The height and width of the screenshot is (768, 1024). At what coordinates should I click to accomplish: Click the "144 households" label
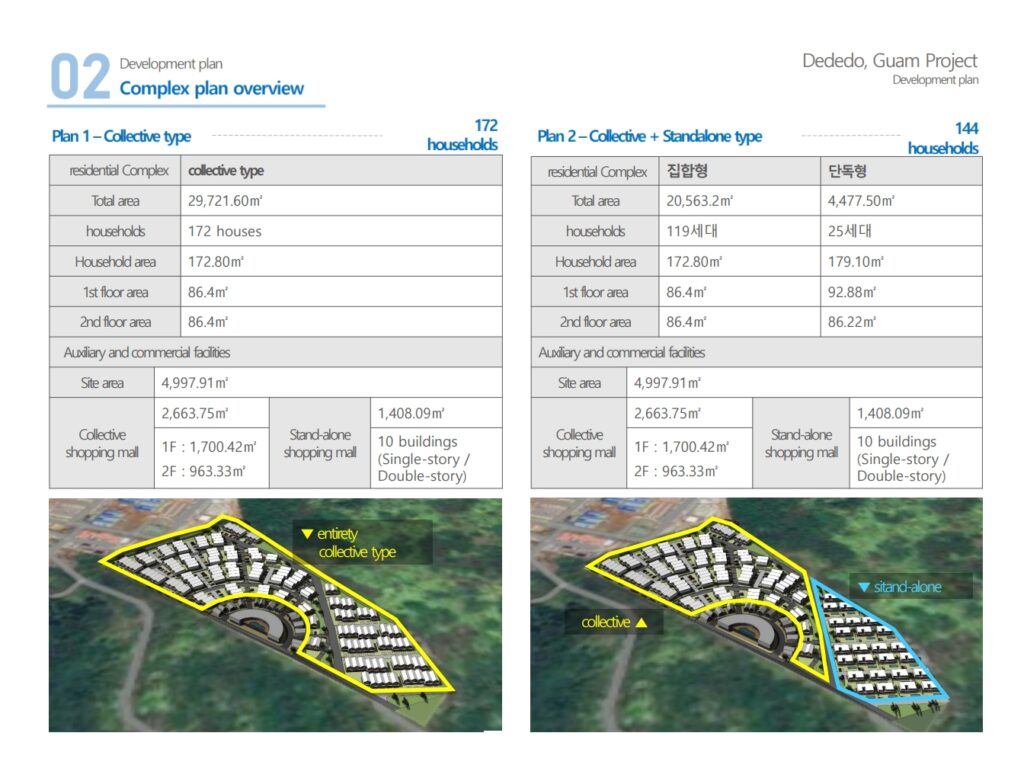(943, 138)
